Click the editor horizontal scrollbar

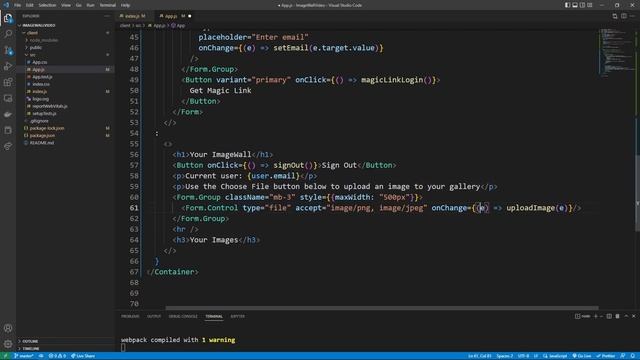tap(382, 308)
